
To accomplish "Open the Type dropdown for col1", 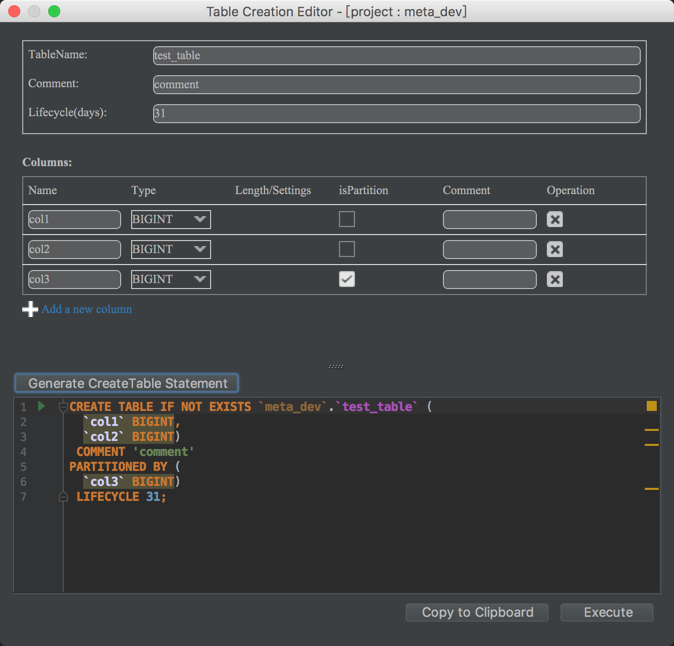I will pyautogui.click(x=171, y=219).
